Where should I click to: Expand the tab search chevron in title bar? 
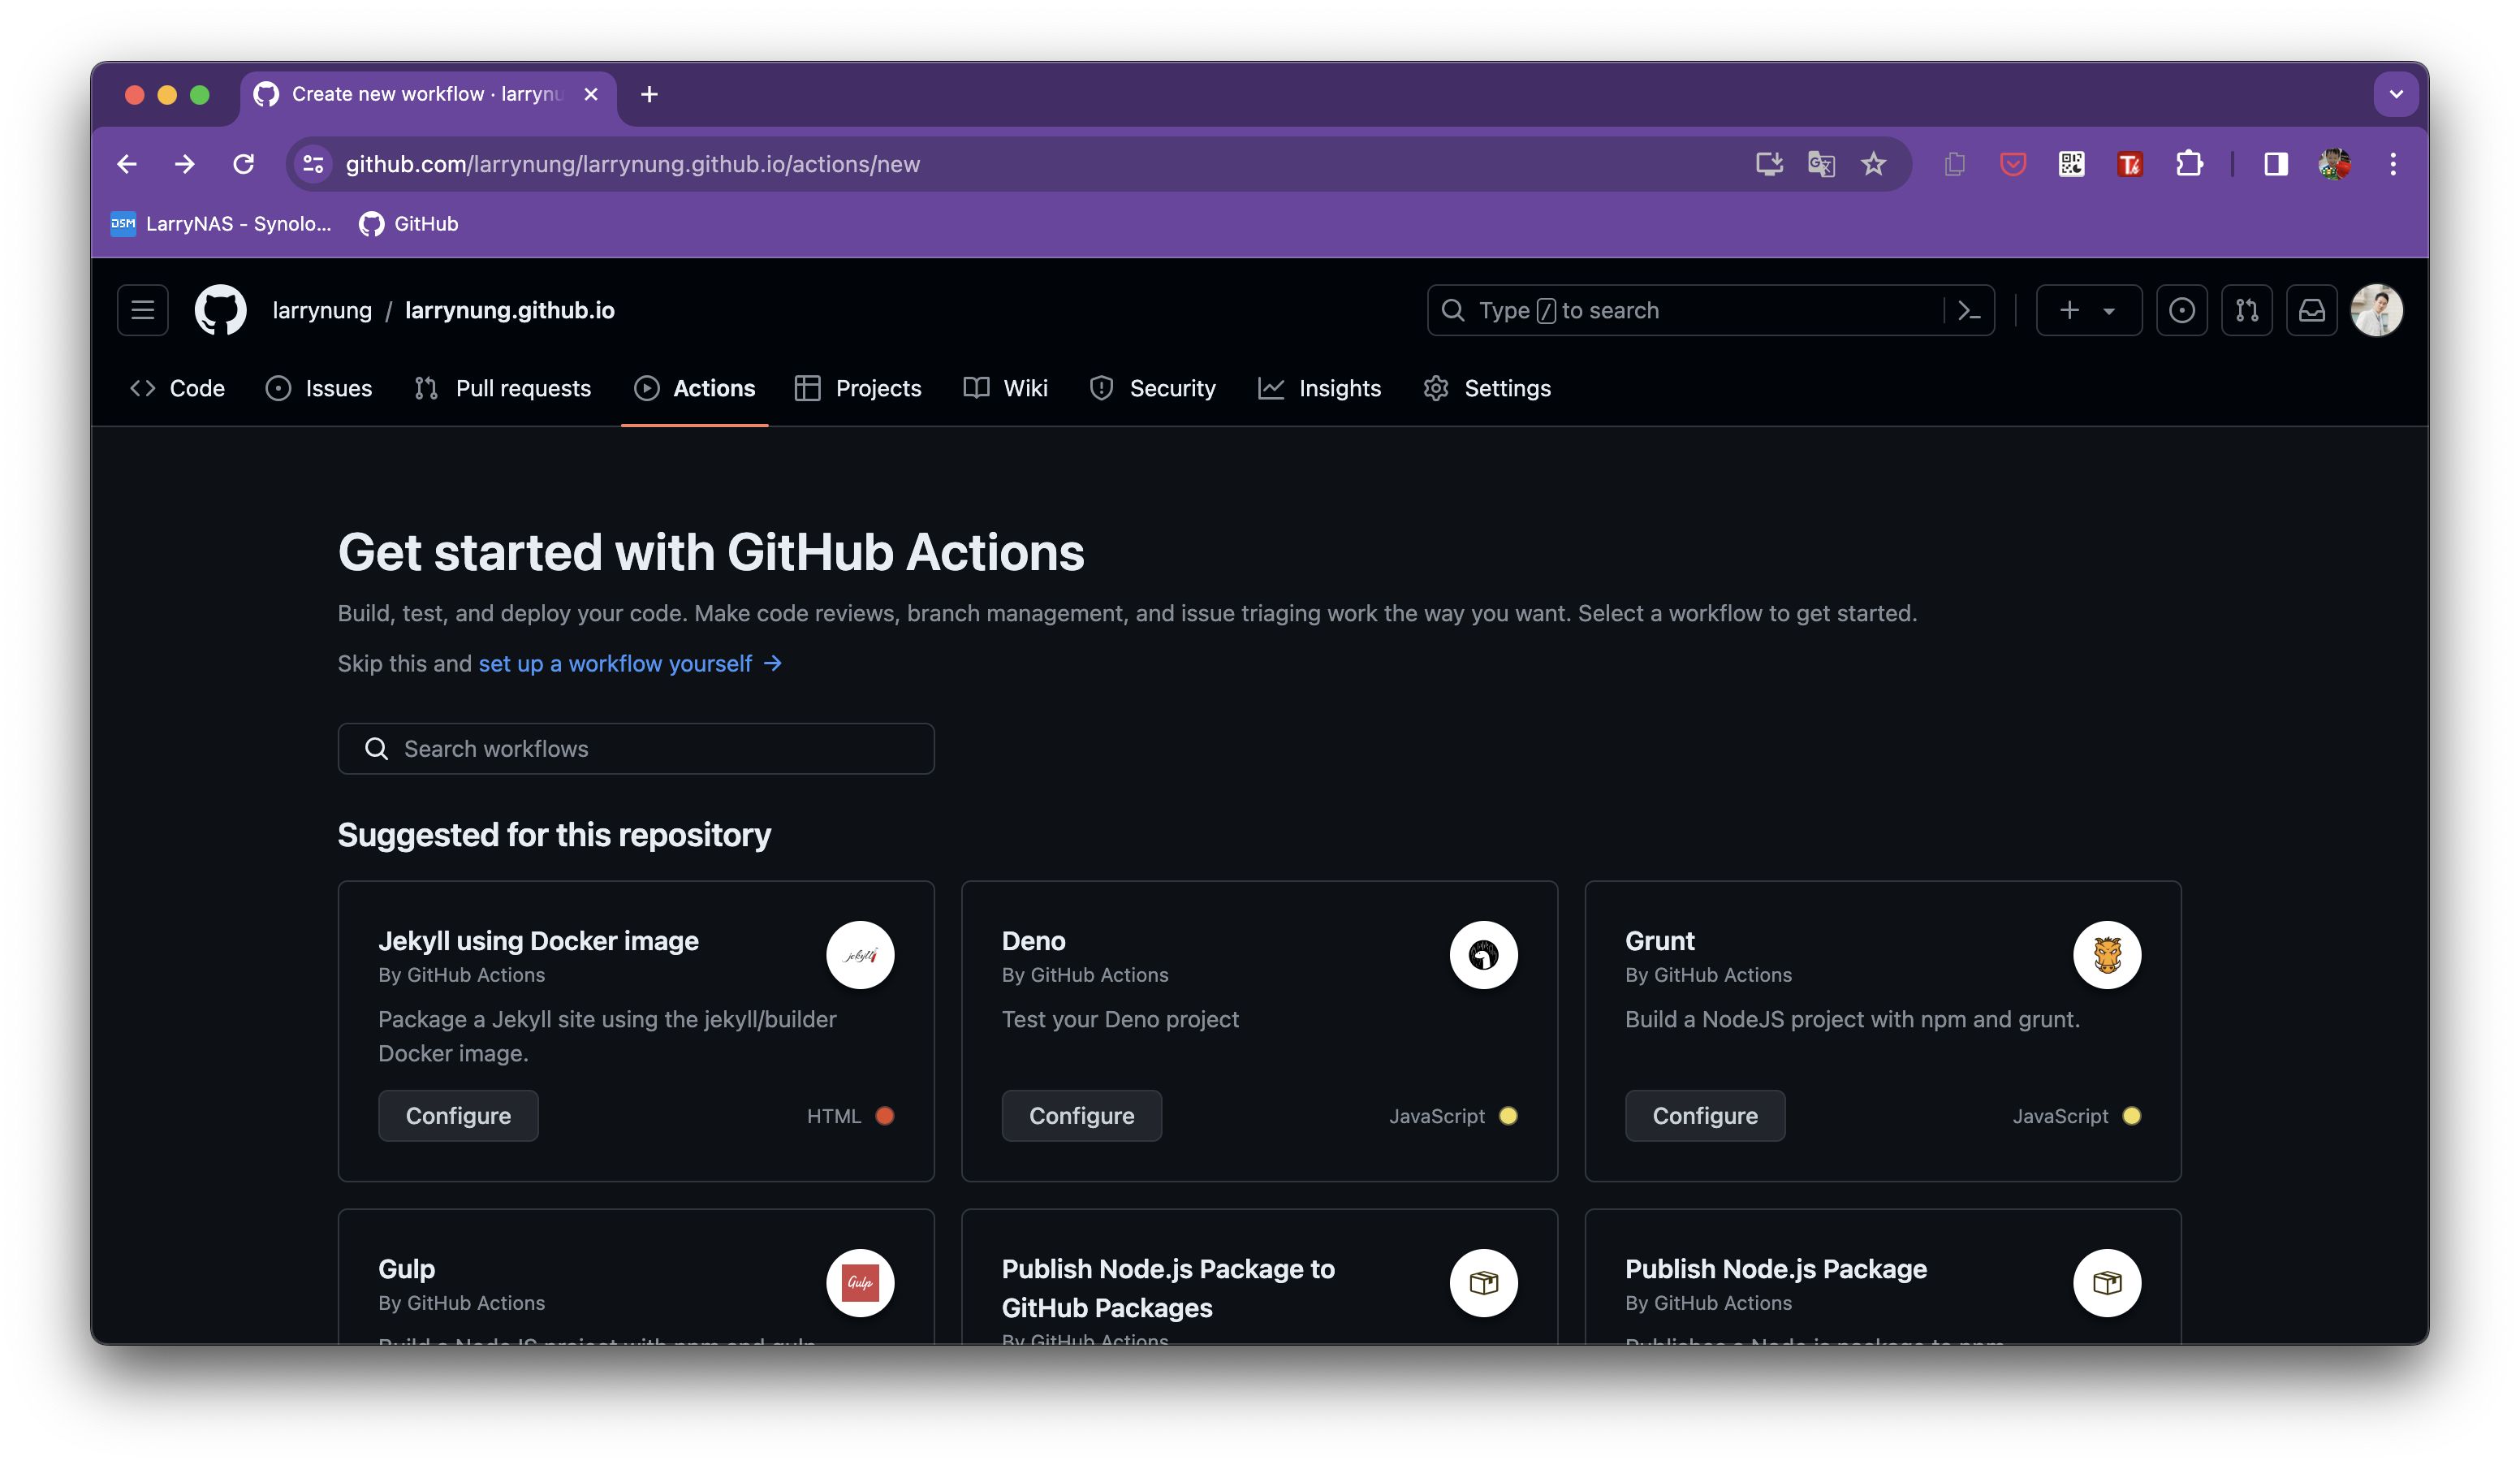[x=2396, y=94]
